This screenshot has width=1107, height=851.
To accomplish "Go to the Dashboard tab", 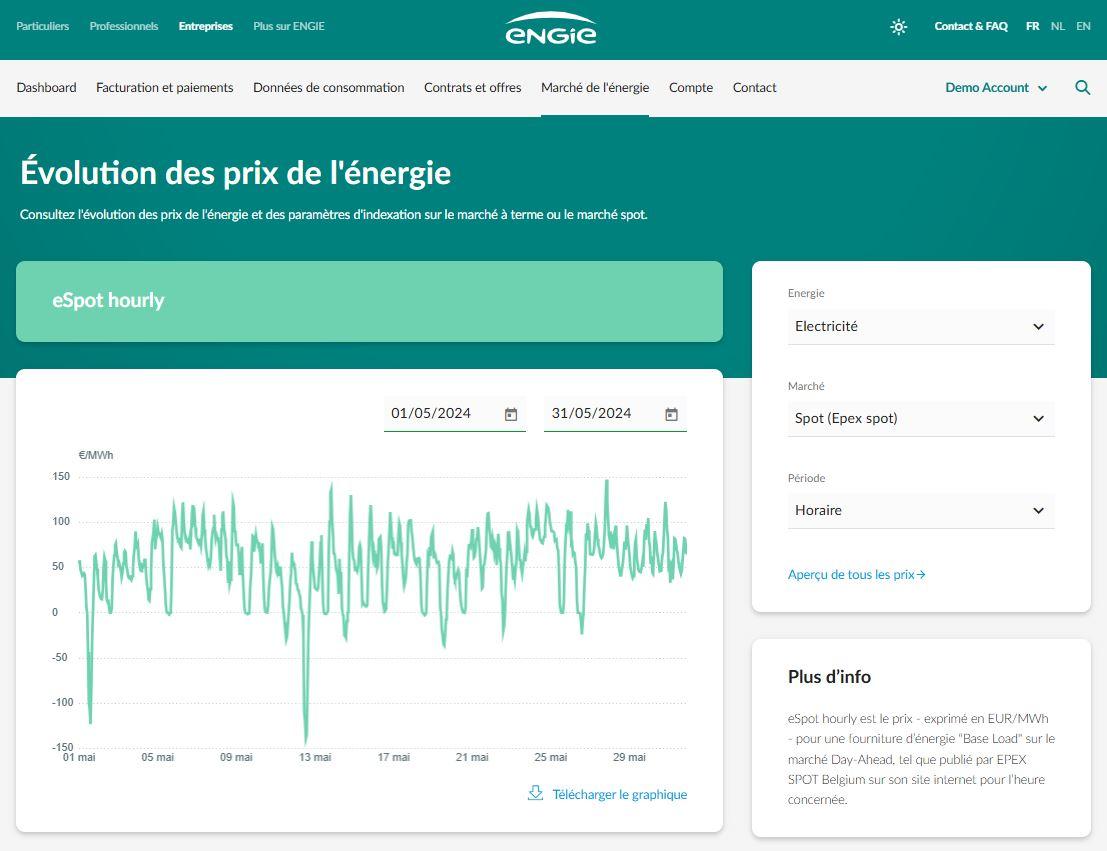I will click(x=47, y=88).
